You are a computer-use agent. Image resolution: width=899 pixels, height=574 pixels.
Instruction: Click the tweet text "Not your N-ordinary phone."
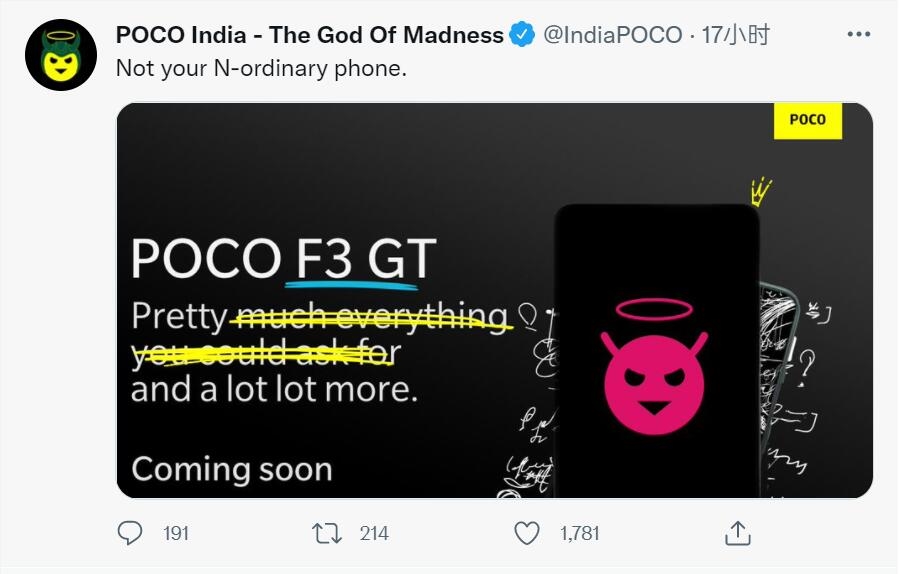point(262,68)
